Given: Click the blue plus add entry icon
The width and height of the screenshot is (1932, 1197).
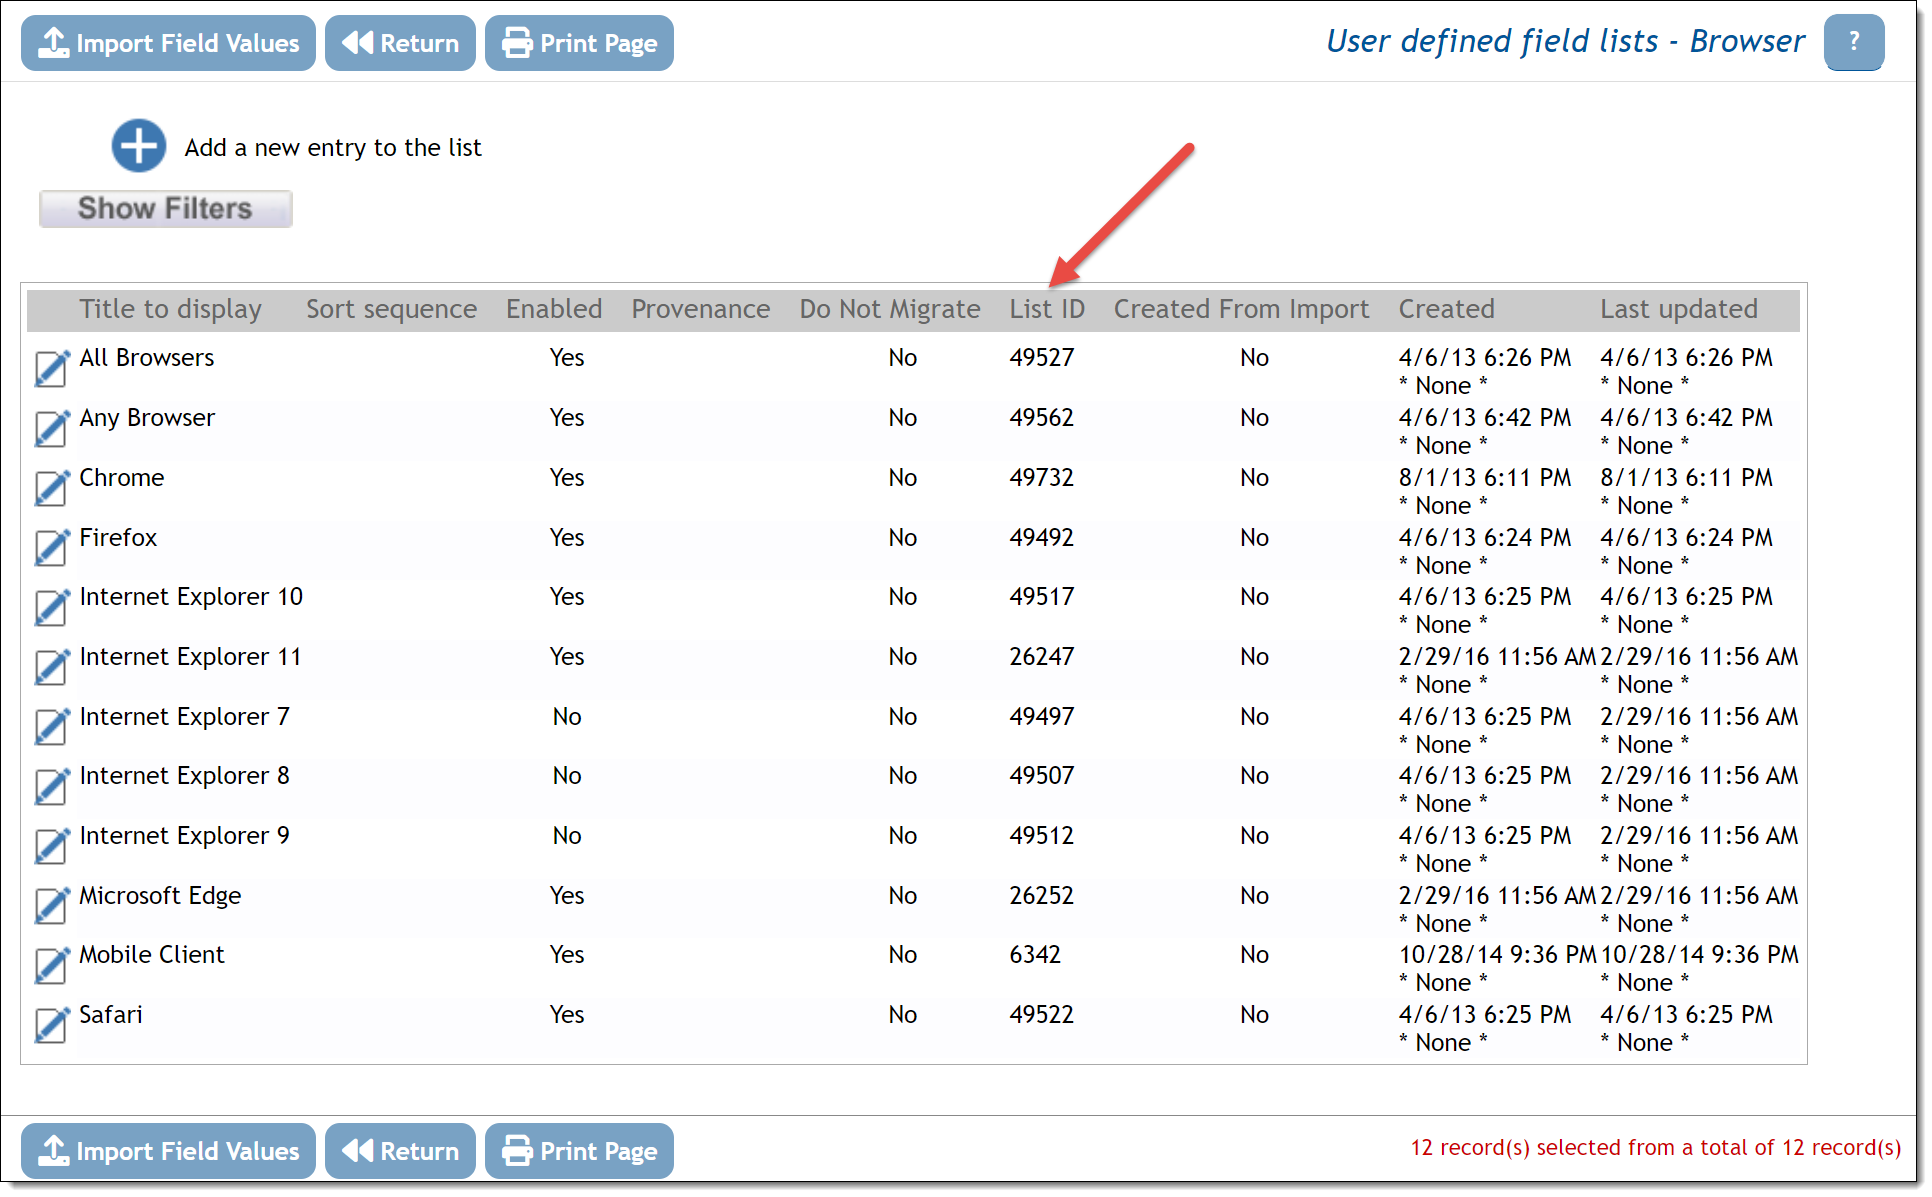Looking at the screenshot, I should 139,146.
